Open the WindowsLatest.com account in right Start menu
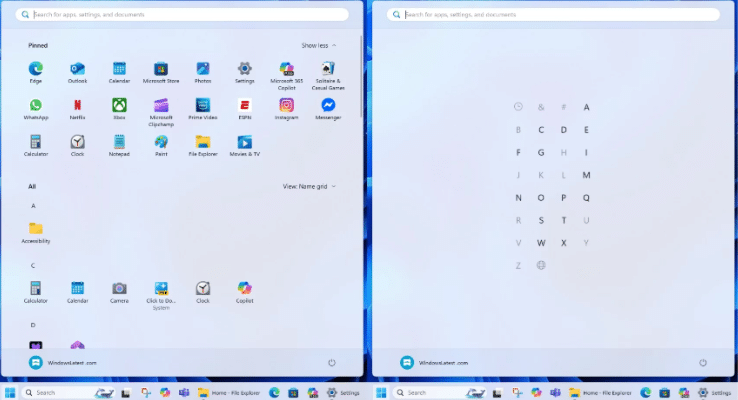 pos(434,363)
